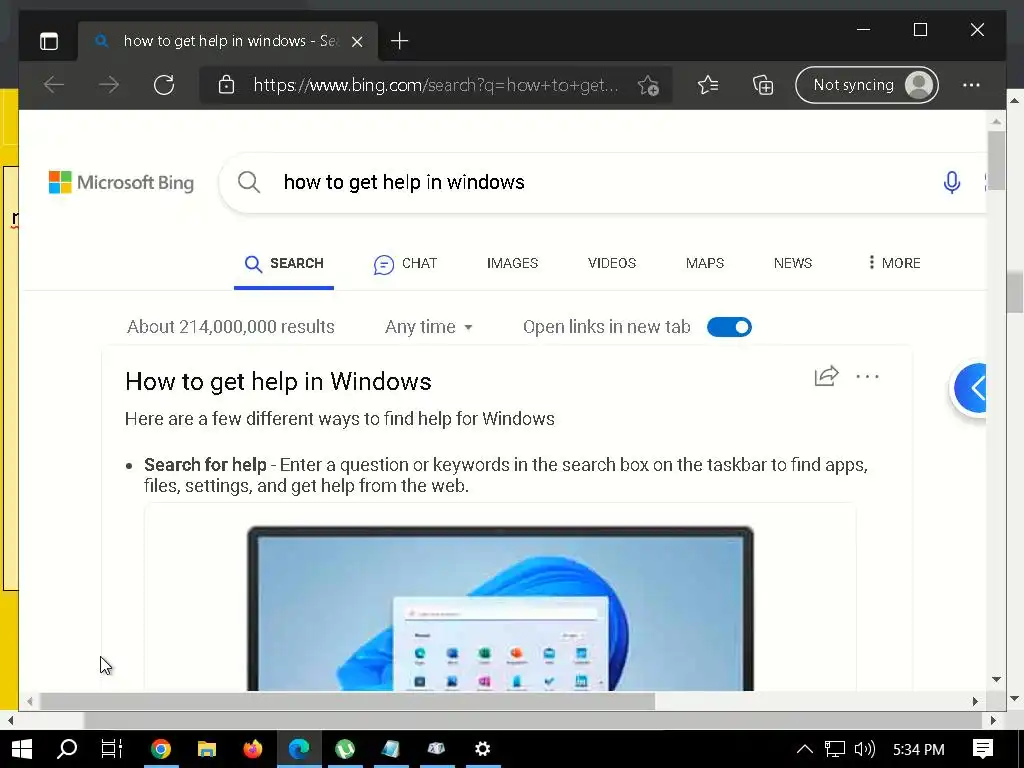This screenshot has height=768, width=1024.
Task: Click the search magnifier icon in Bing box
Action: coord(249,182)
